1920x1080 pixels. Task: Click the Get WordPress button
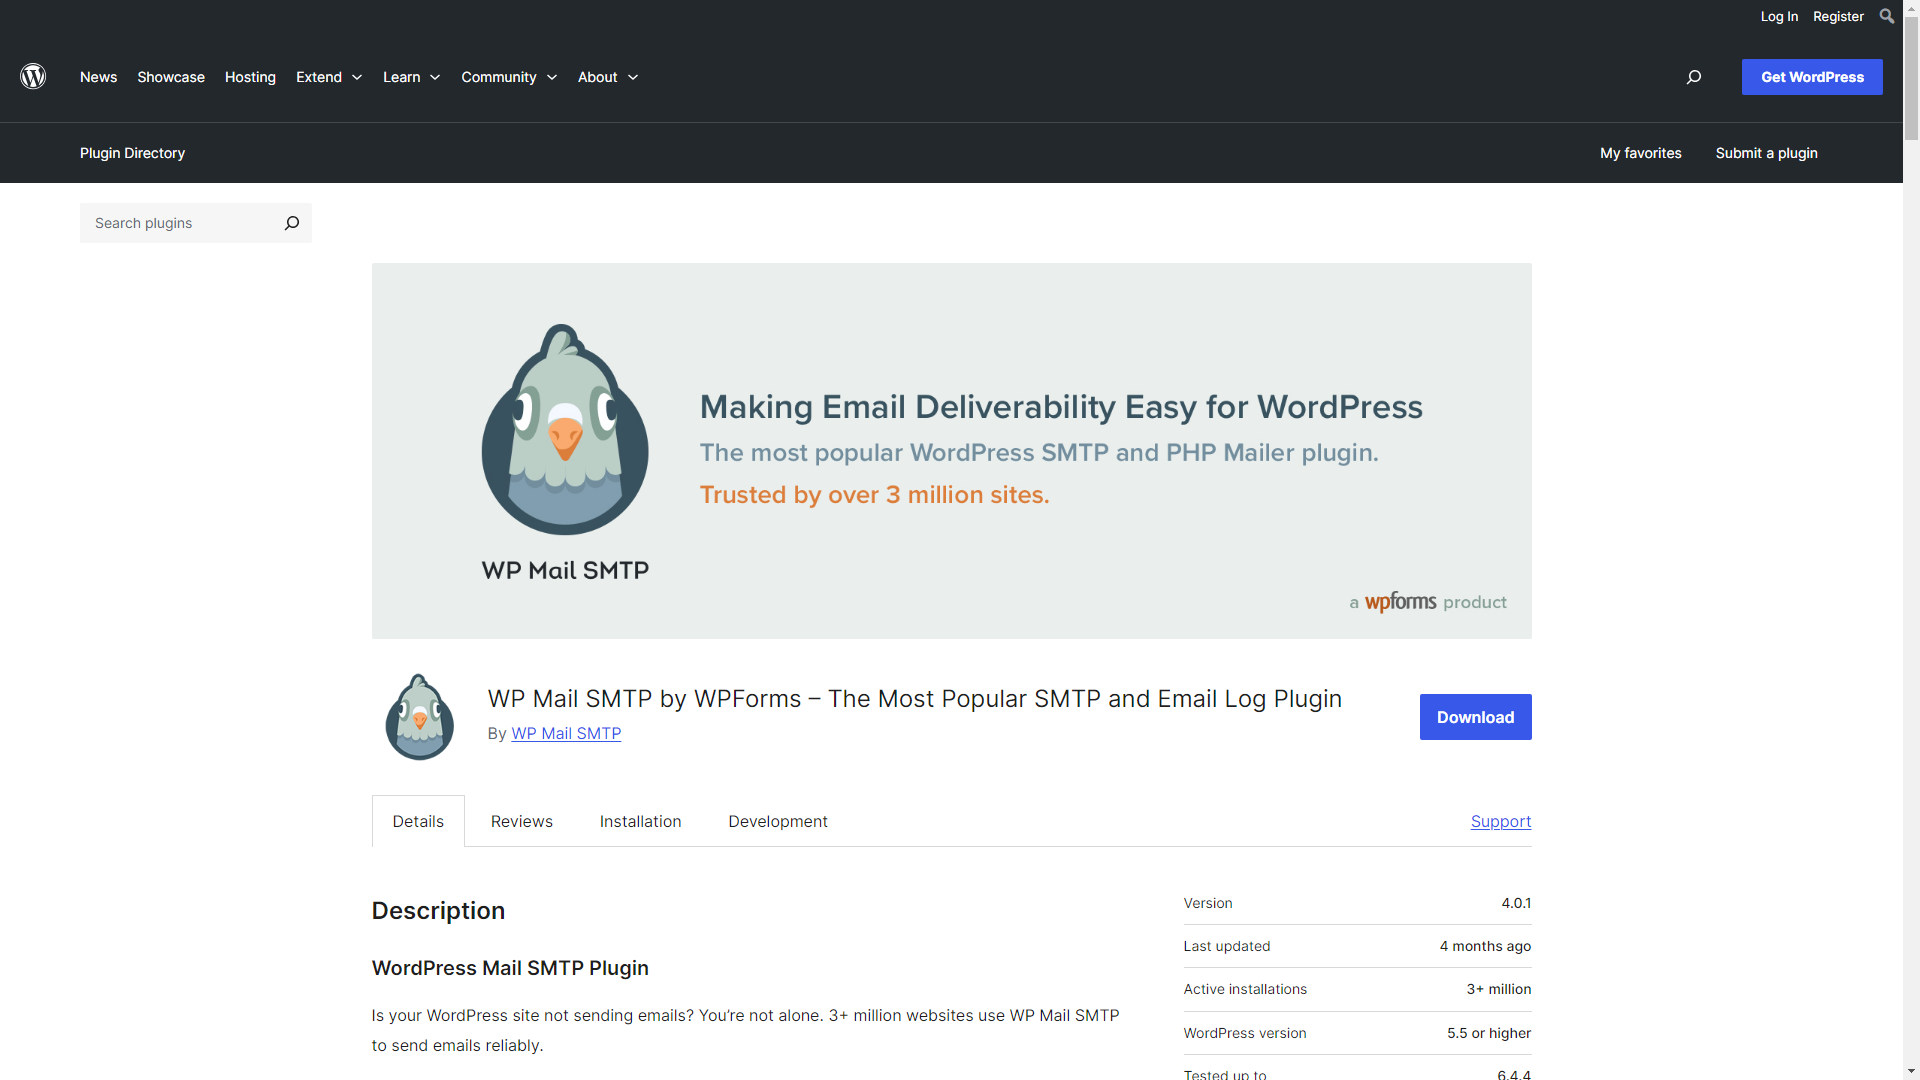point(1811,77)
